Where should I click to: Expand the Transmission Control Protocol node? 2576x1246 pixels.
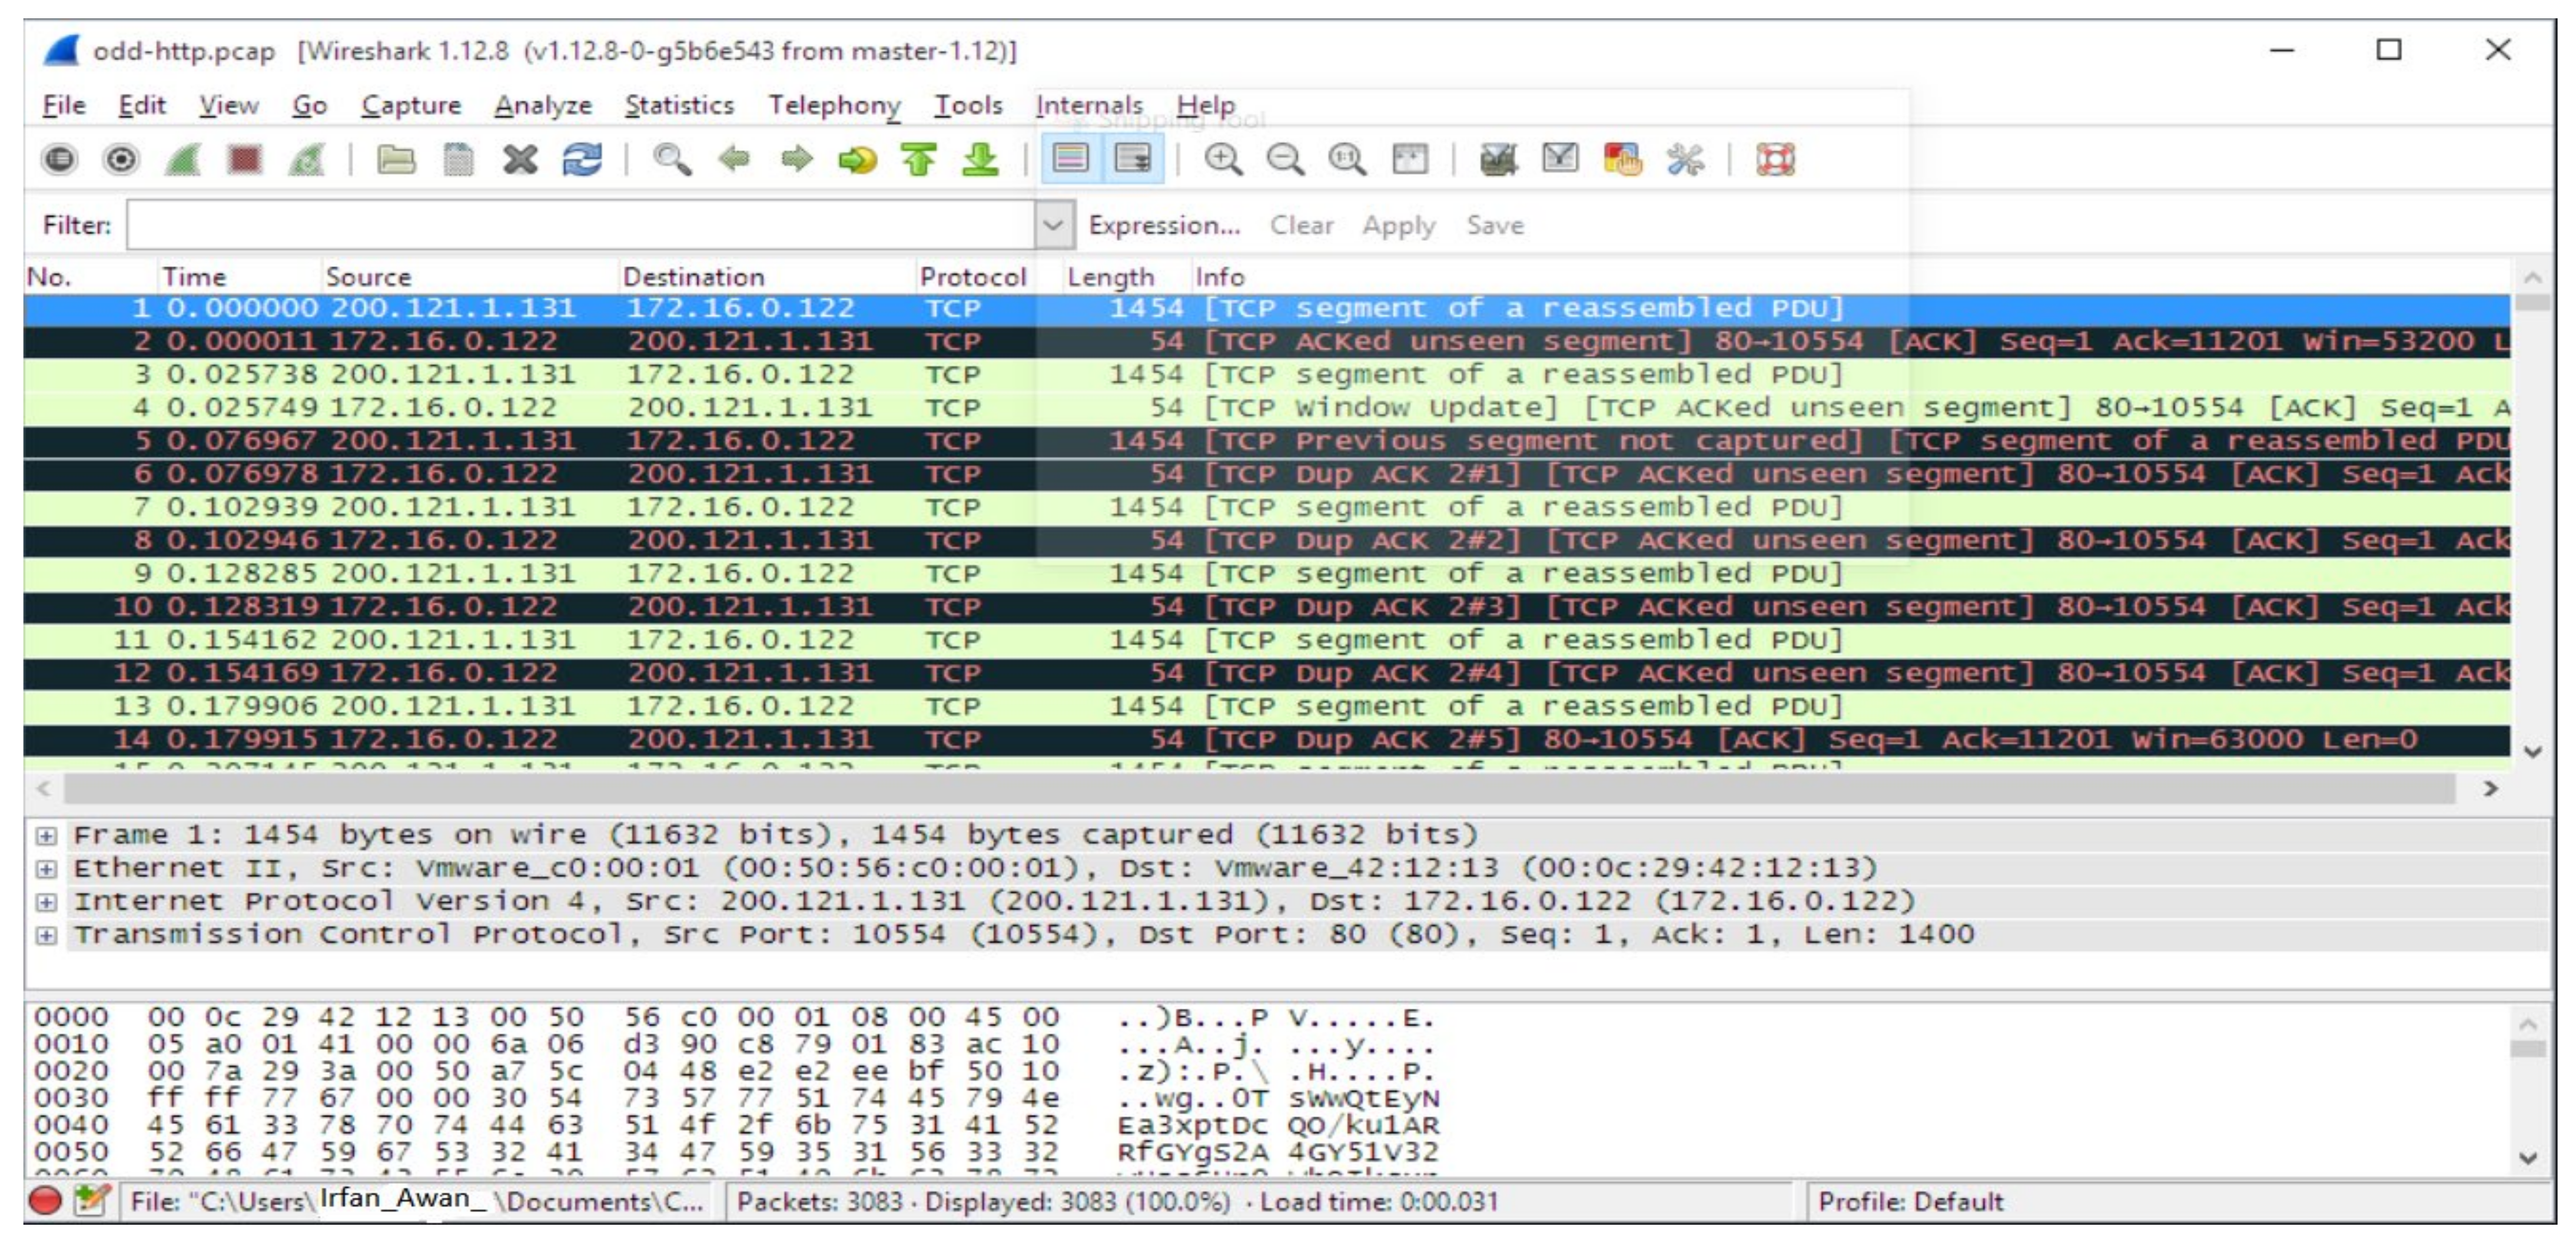[x=46, y=935]
